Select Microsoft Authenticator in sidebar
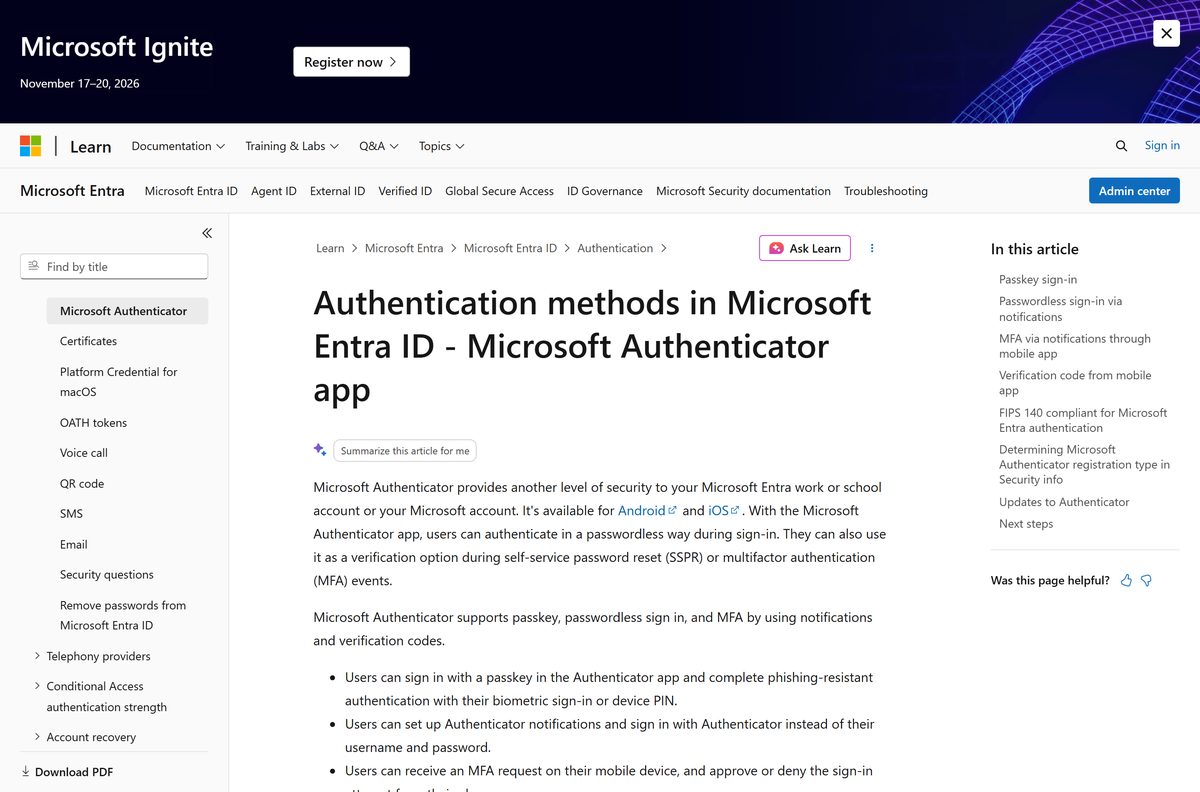Screen dimensions: 1200x792 (x=127, y=311)
